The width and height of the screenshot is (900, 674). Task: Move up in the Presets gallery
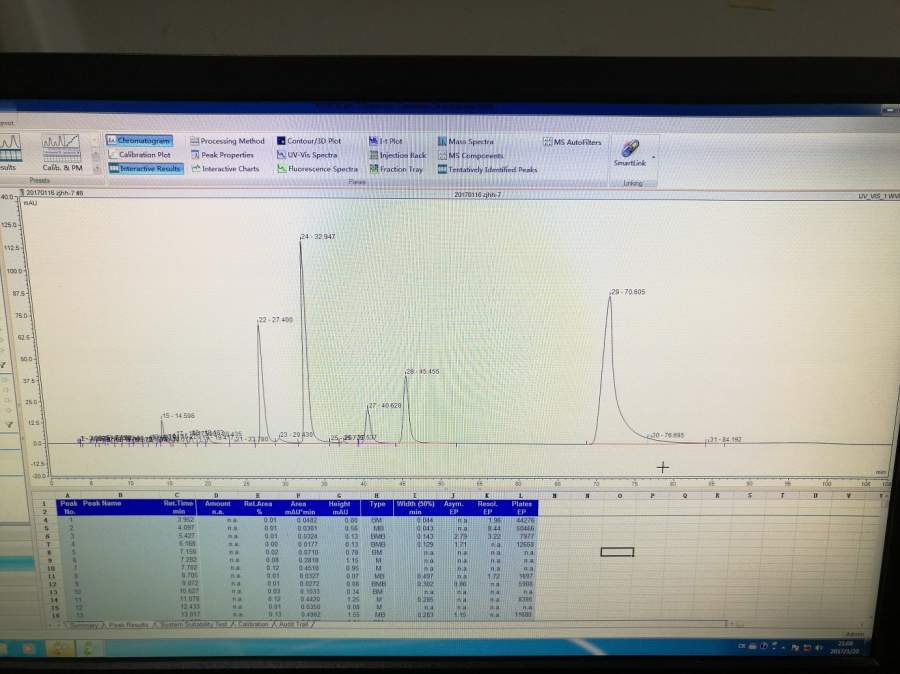tap(96, 141)
